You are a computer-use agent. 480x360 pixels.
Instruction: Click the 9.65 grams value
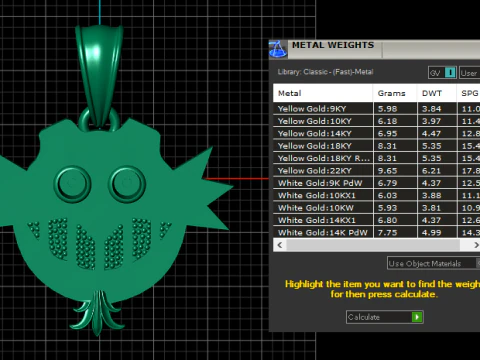pyautogui.click(x=387, y=171)
